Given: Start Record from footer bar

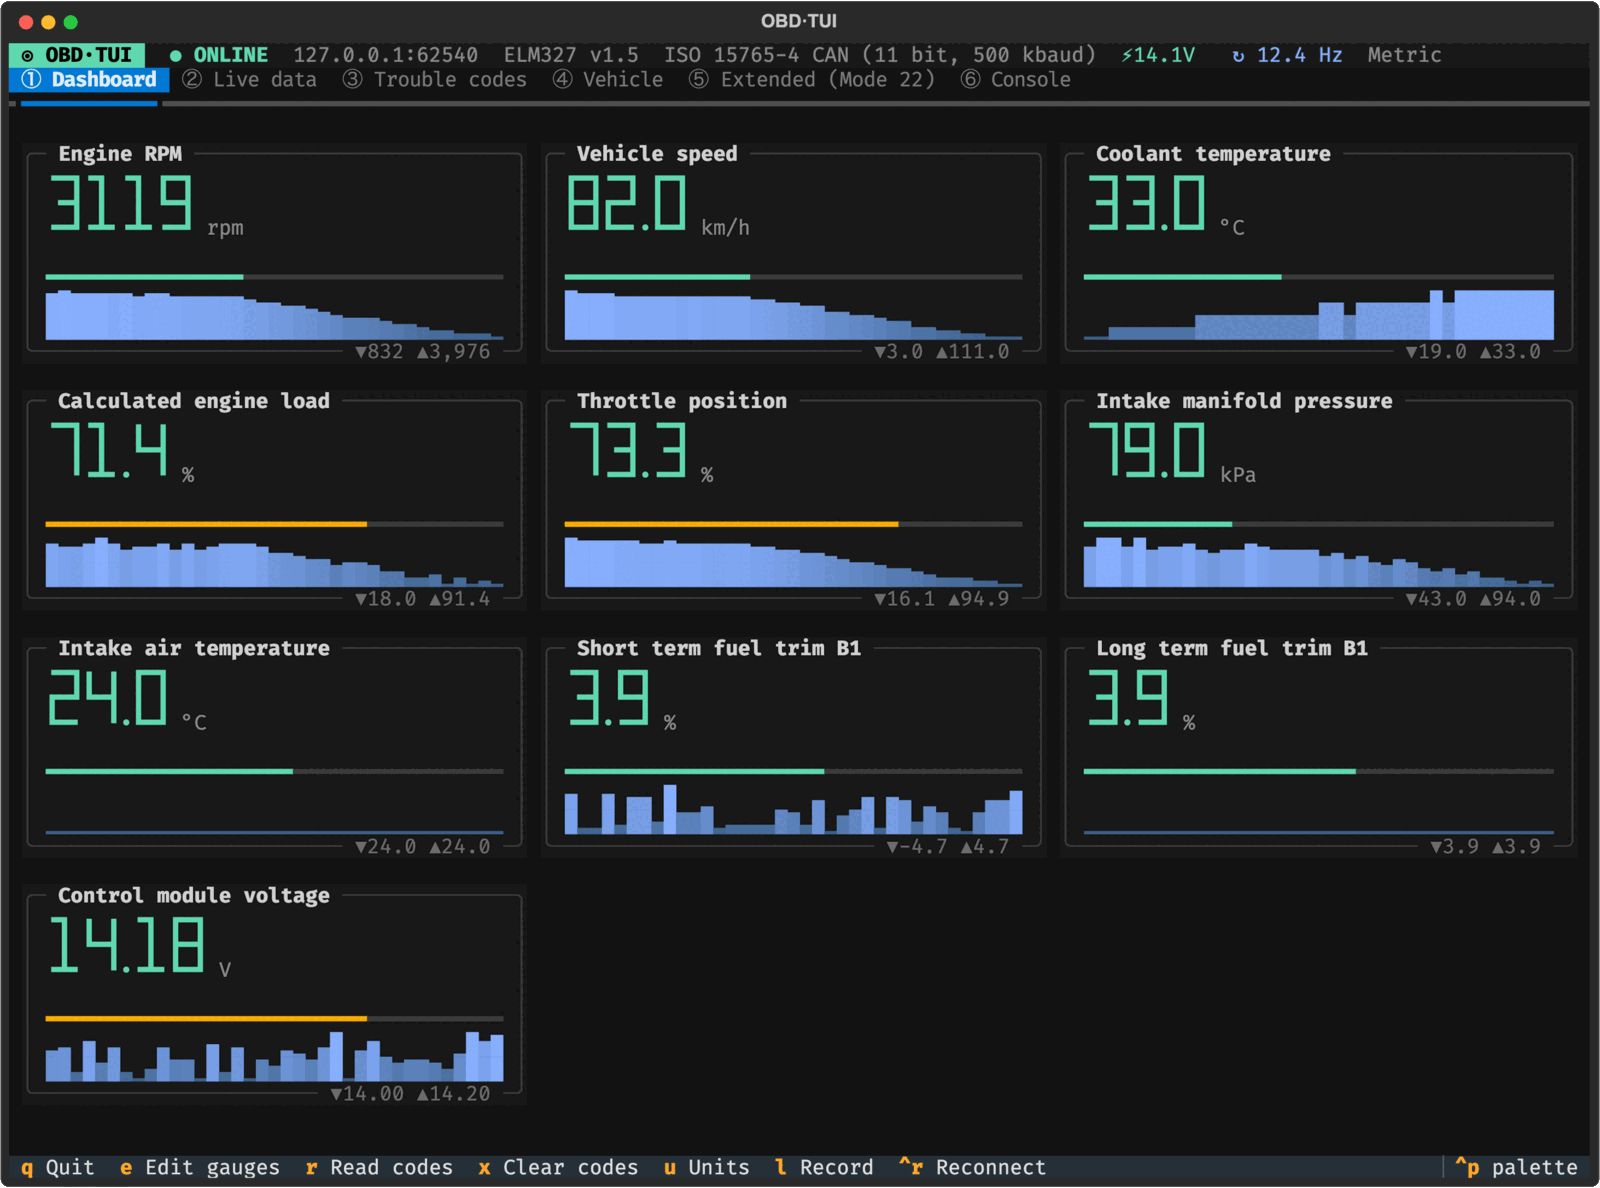Looking at the screenshot, I should click(824, 1167).
